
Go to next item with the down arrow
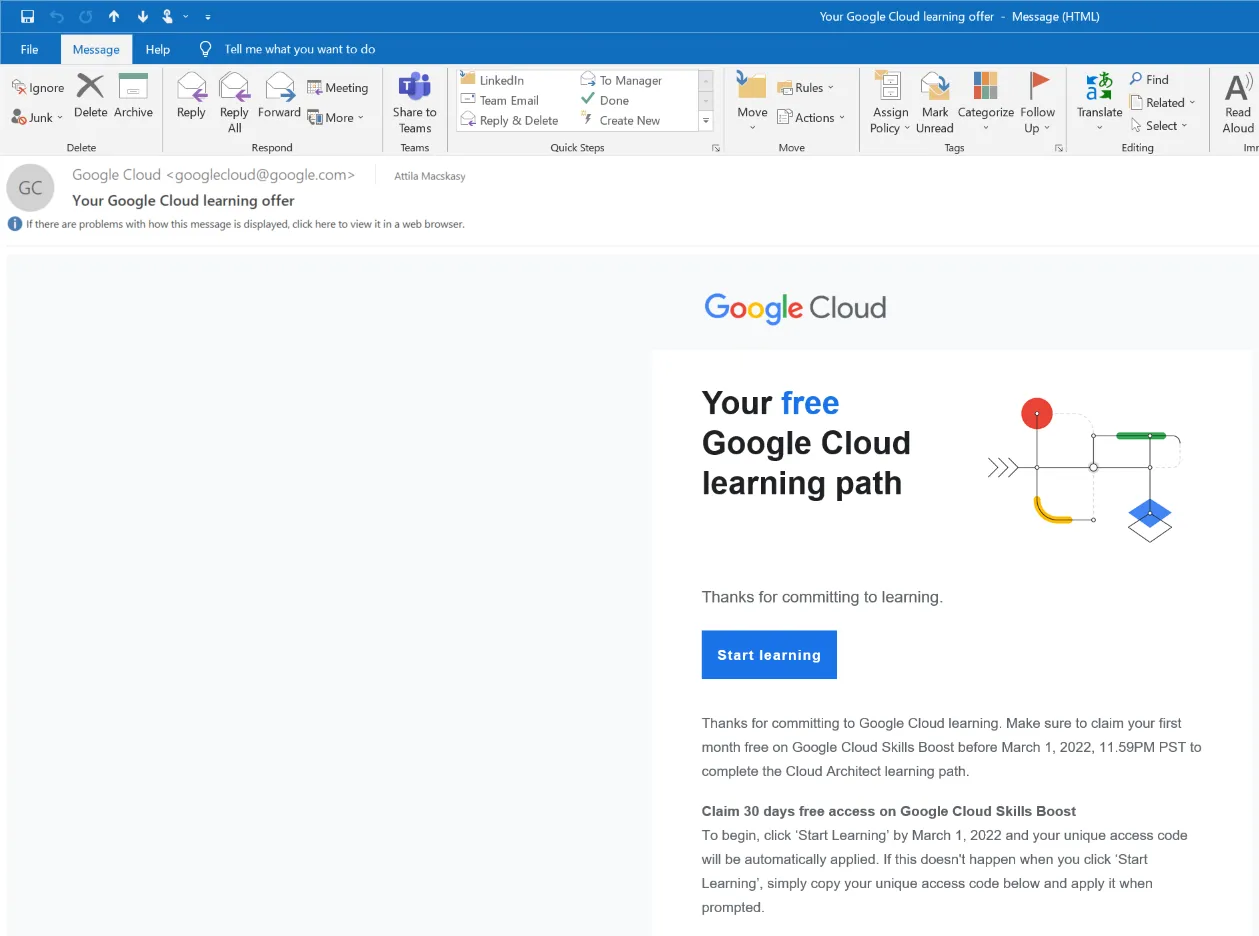click(143, 17)
